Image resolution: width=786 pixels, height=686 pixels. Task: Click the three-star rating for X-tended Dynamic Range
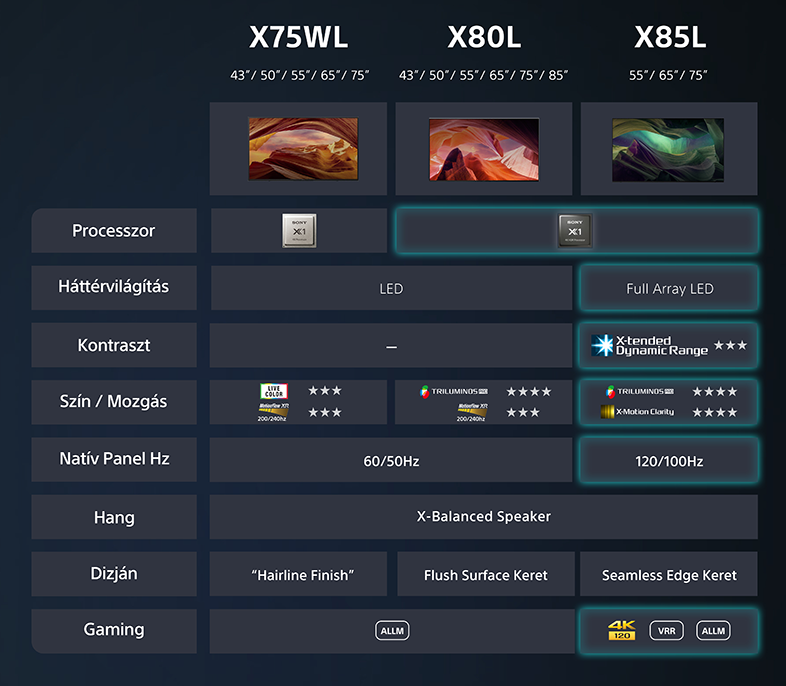[730, 345]
